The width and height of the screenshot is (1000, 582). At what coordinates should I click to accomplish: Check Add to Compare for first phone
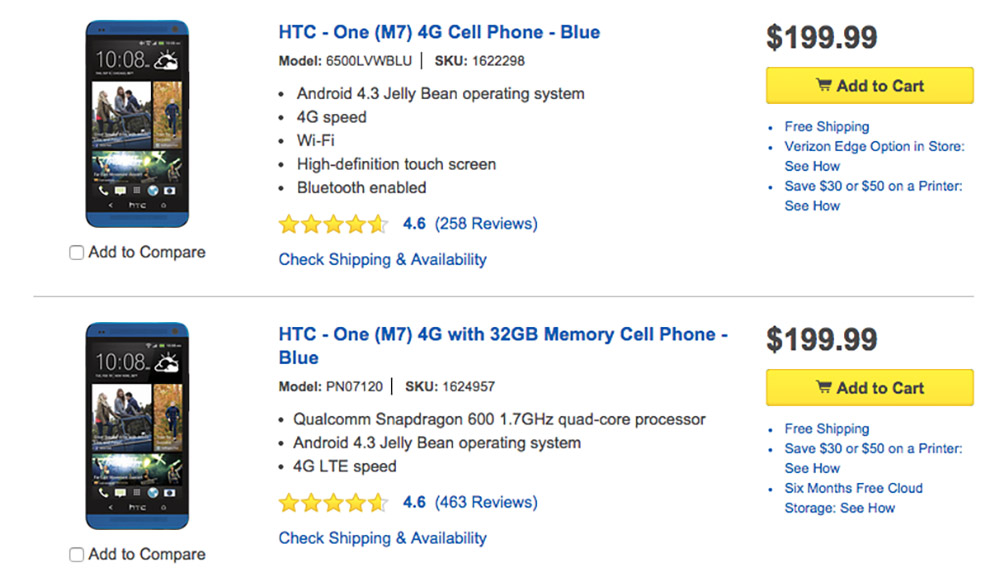[x=77, y=253]
